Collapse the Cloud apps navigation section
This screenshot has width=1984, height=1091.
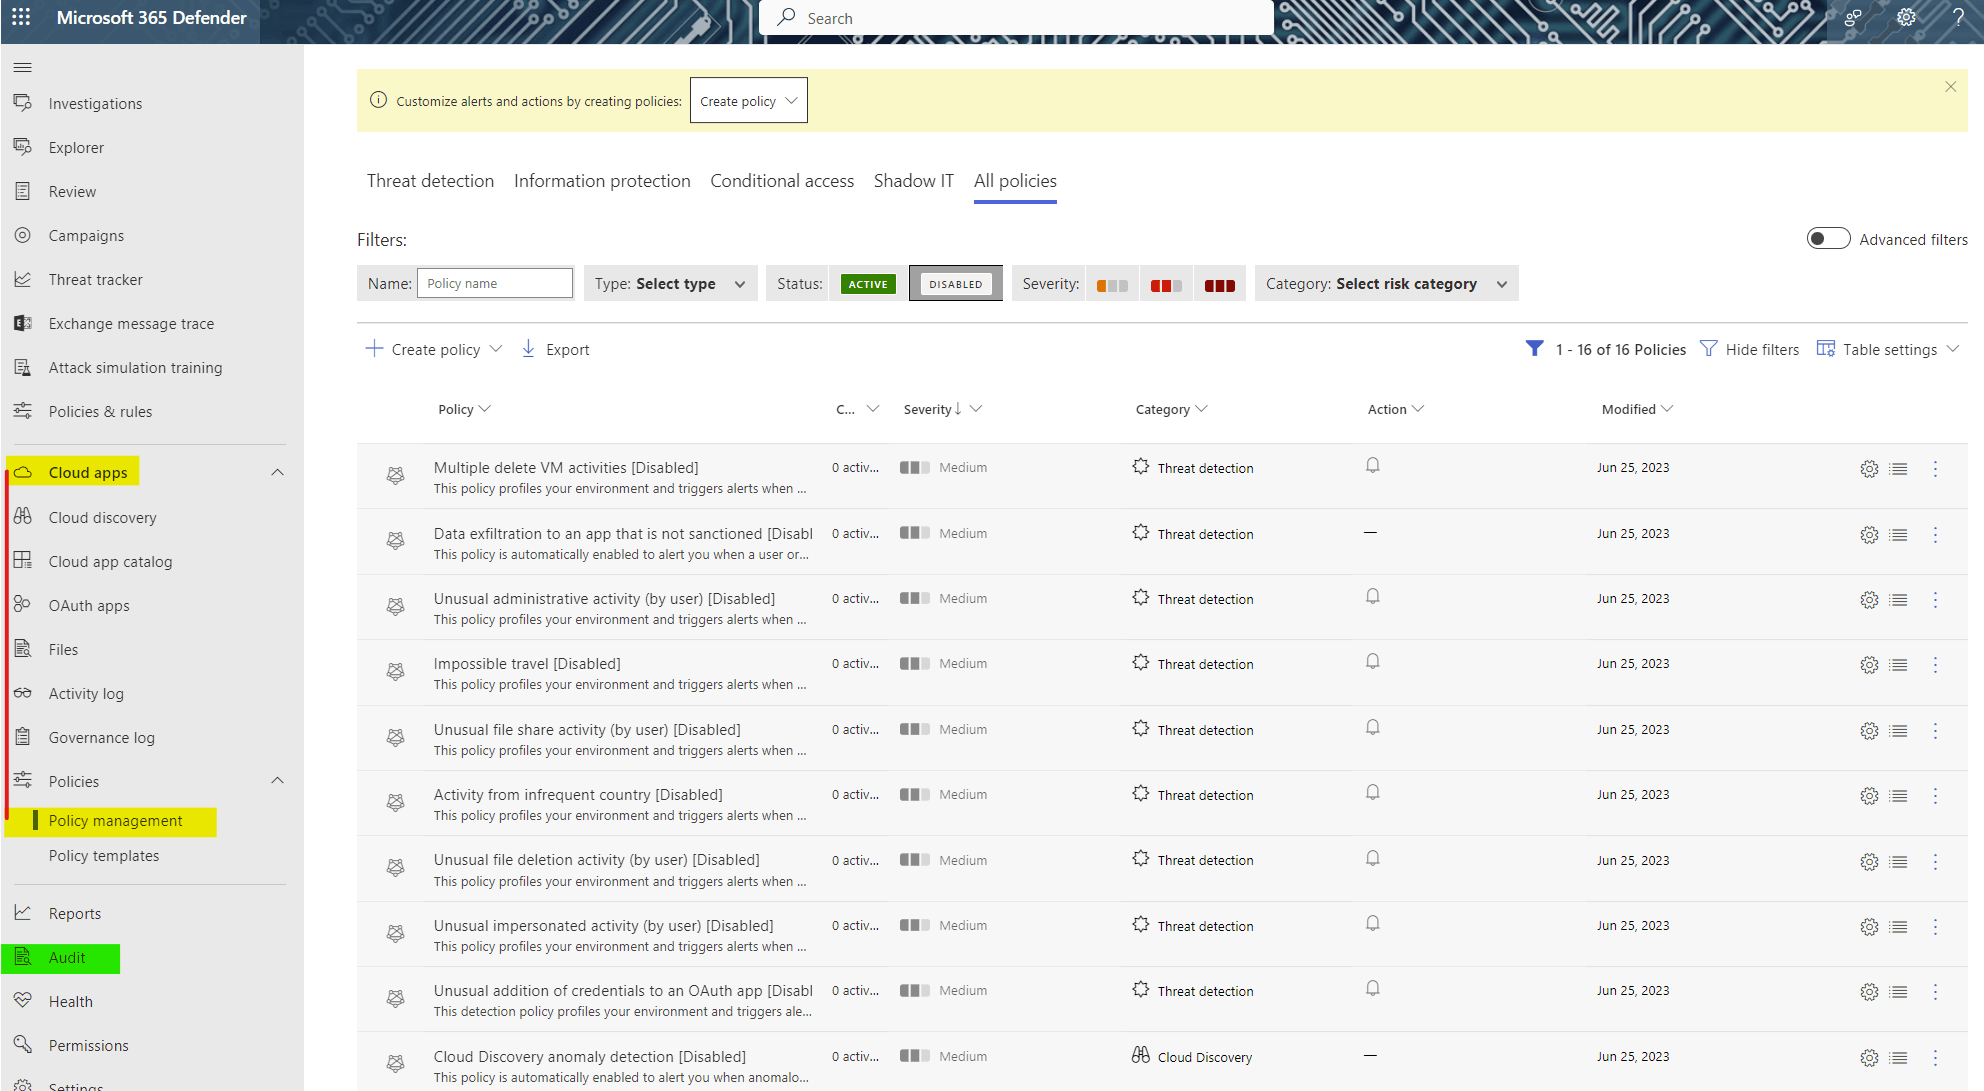coord(277,473)
